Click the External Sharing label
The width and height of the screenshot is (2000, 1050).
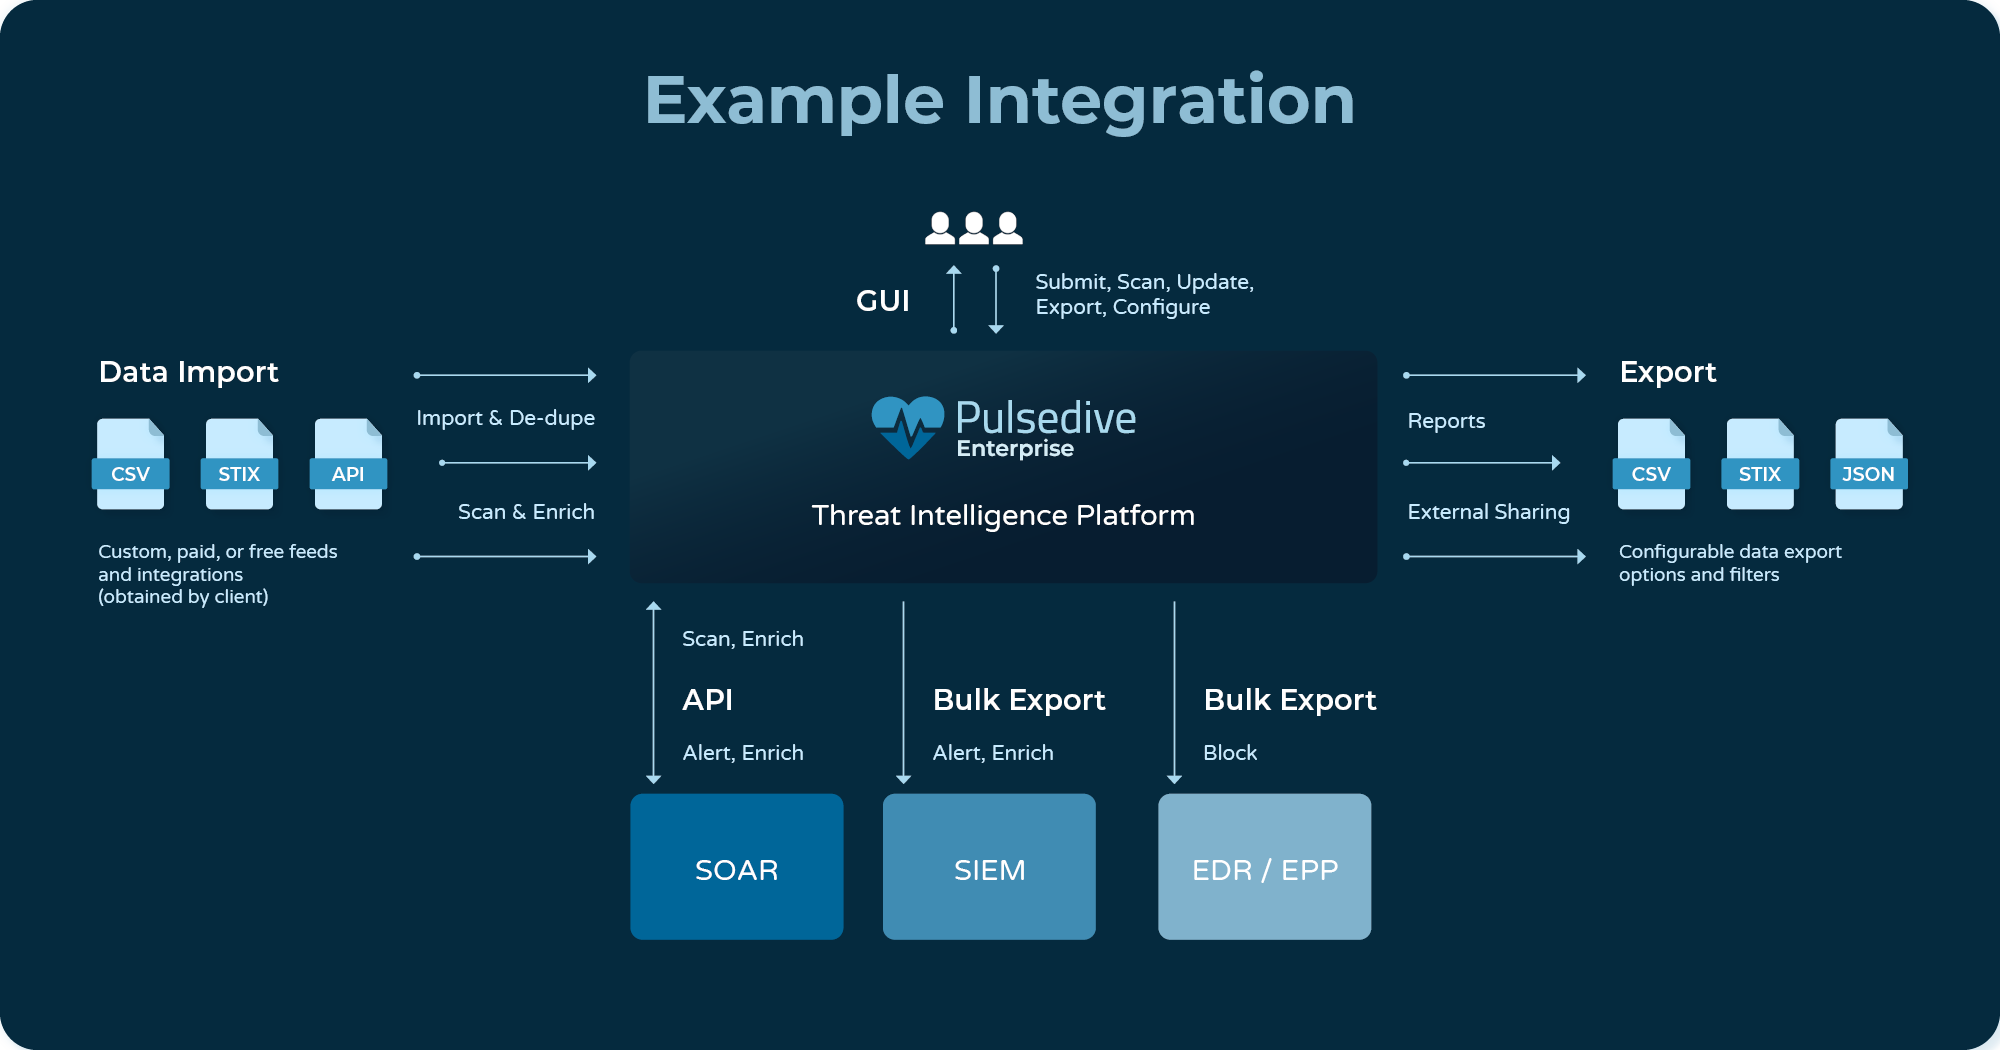point(1488,512)
